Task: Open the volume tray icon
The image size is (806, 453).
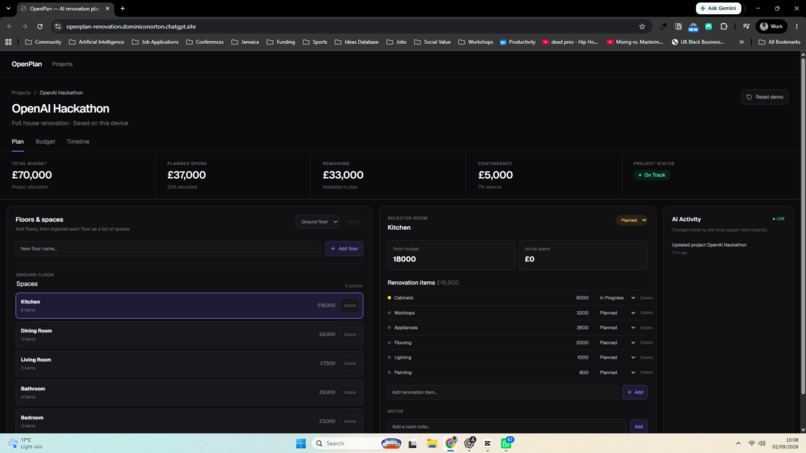Action: pos(762,443)
